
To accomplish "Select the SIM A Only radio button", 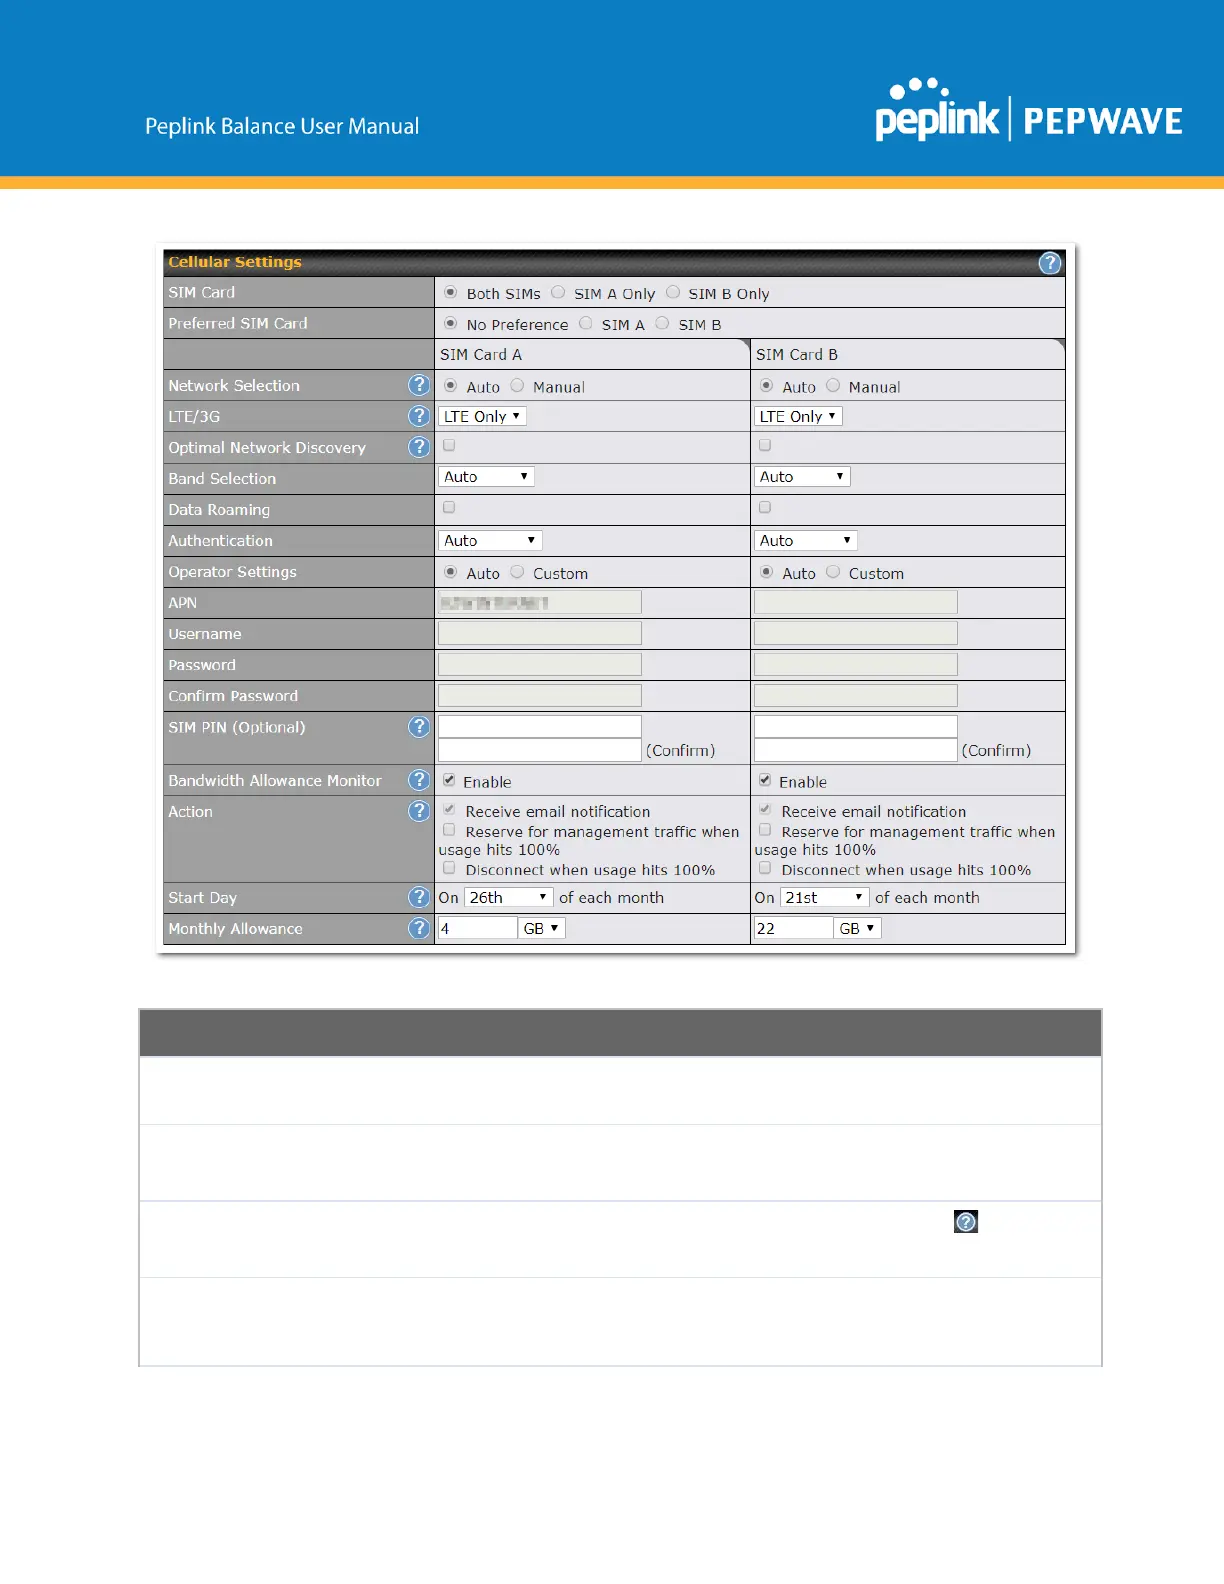I will pos(559,293).
